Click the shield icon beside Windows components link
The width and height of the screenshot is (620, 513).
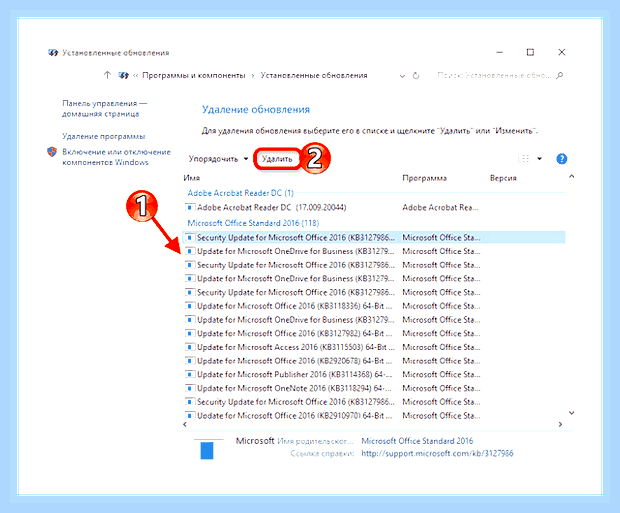pos(52,152)
